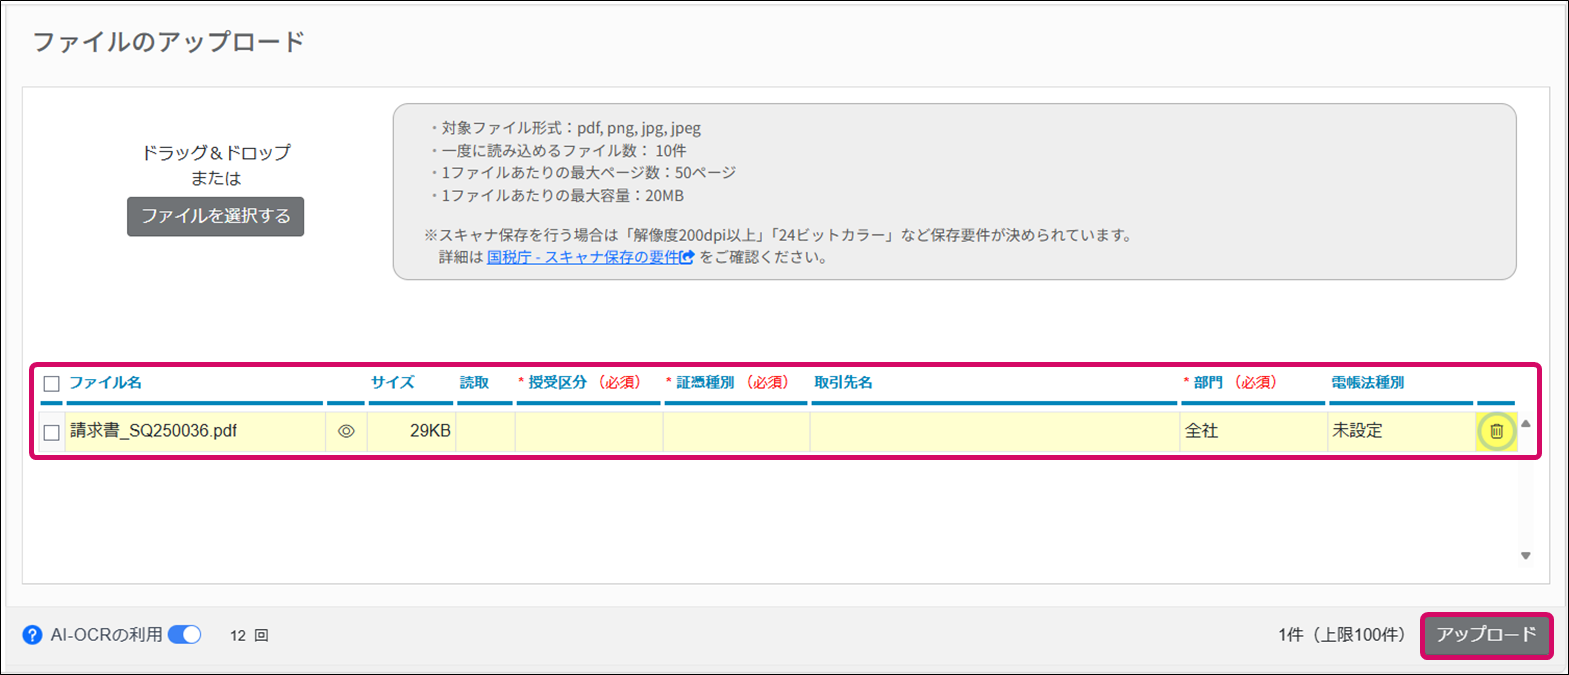The image size is (1569, 675).
Task: Disable the AI-OCRの利用 toggle
Action: click(184, 635)
